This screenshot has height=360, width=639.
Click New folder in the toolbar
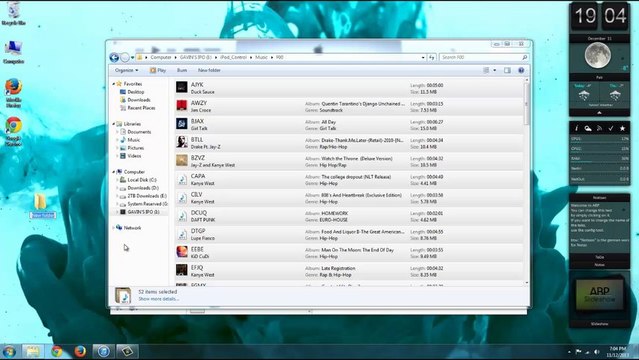tap(209, 71)
